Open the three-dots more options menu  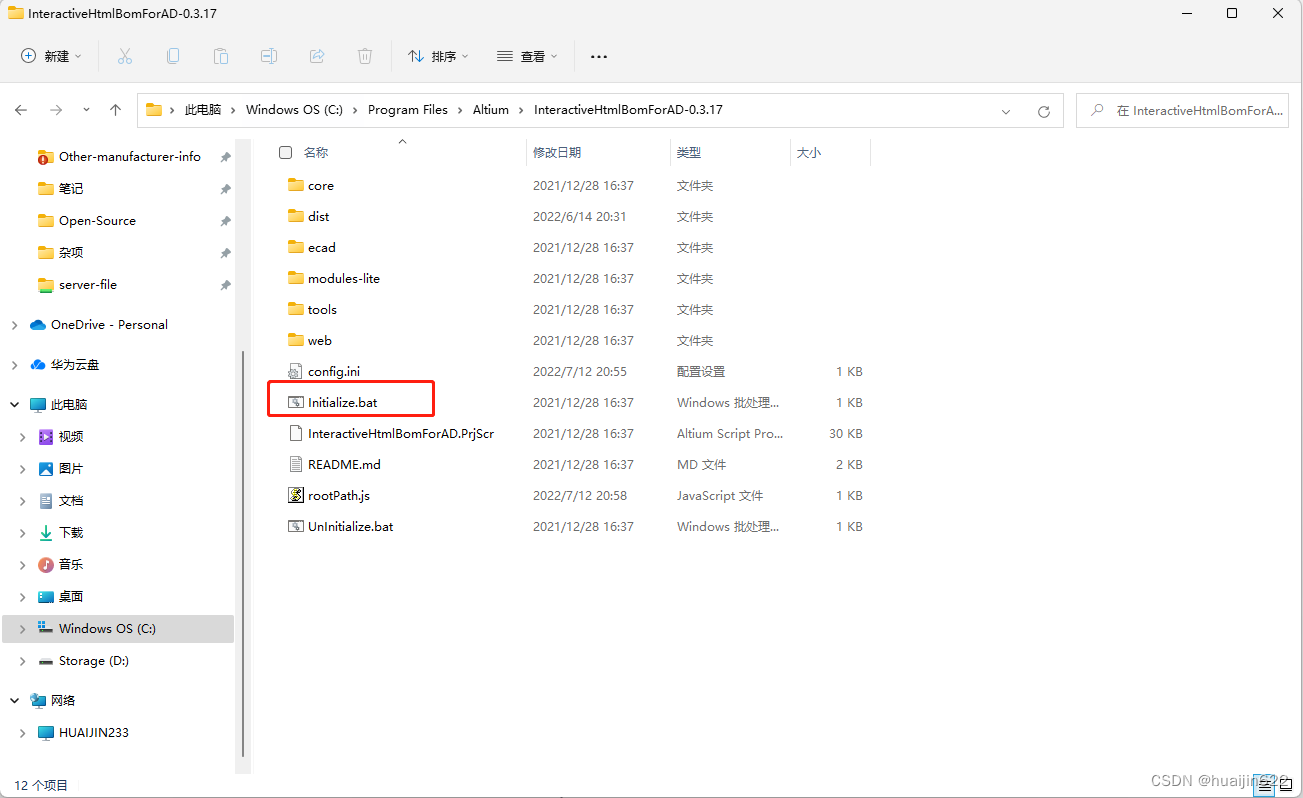coord(599,57)
